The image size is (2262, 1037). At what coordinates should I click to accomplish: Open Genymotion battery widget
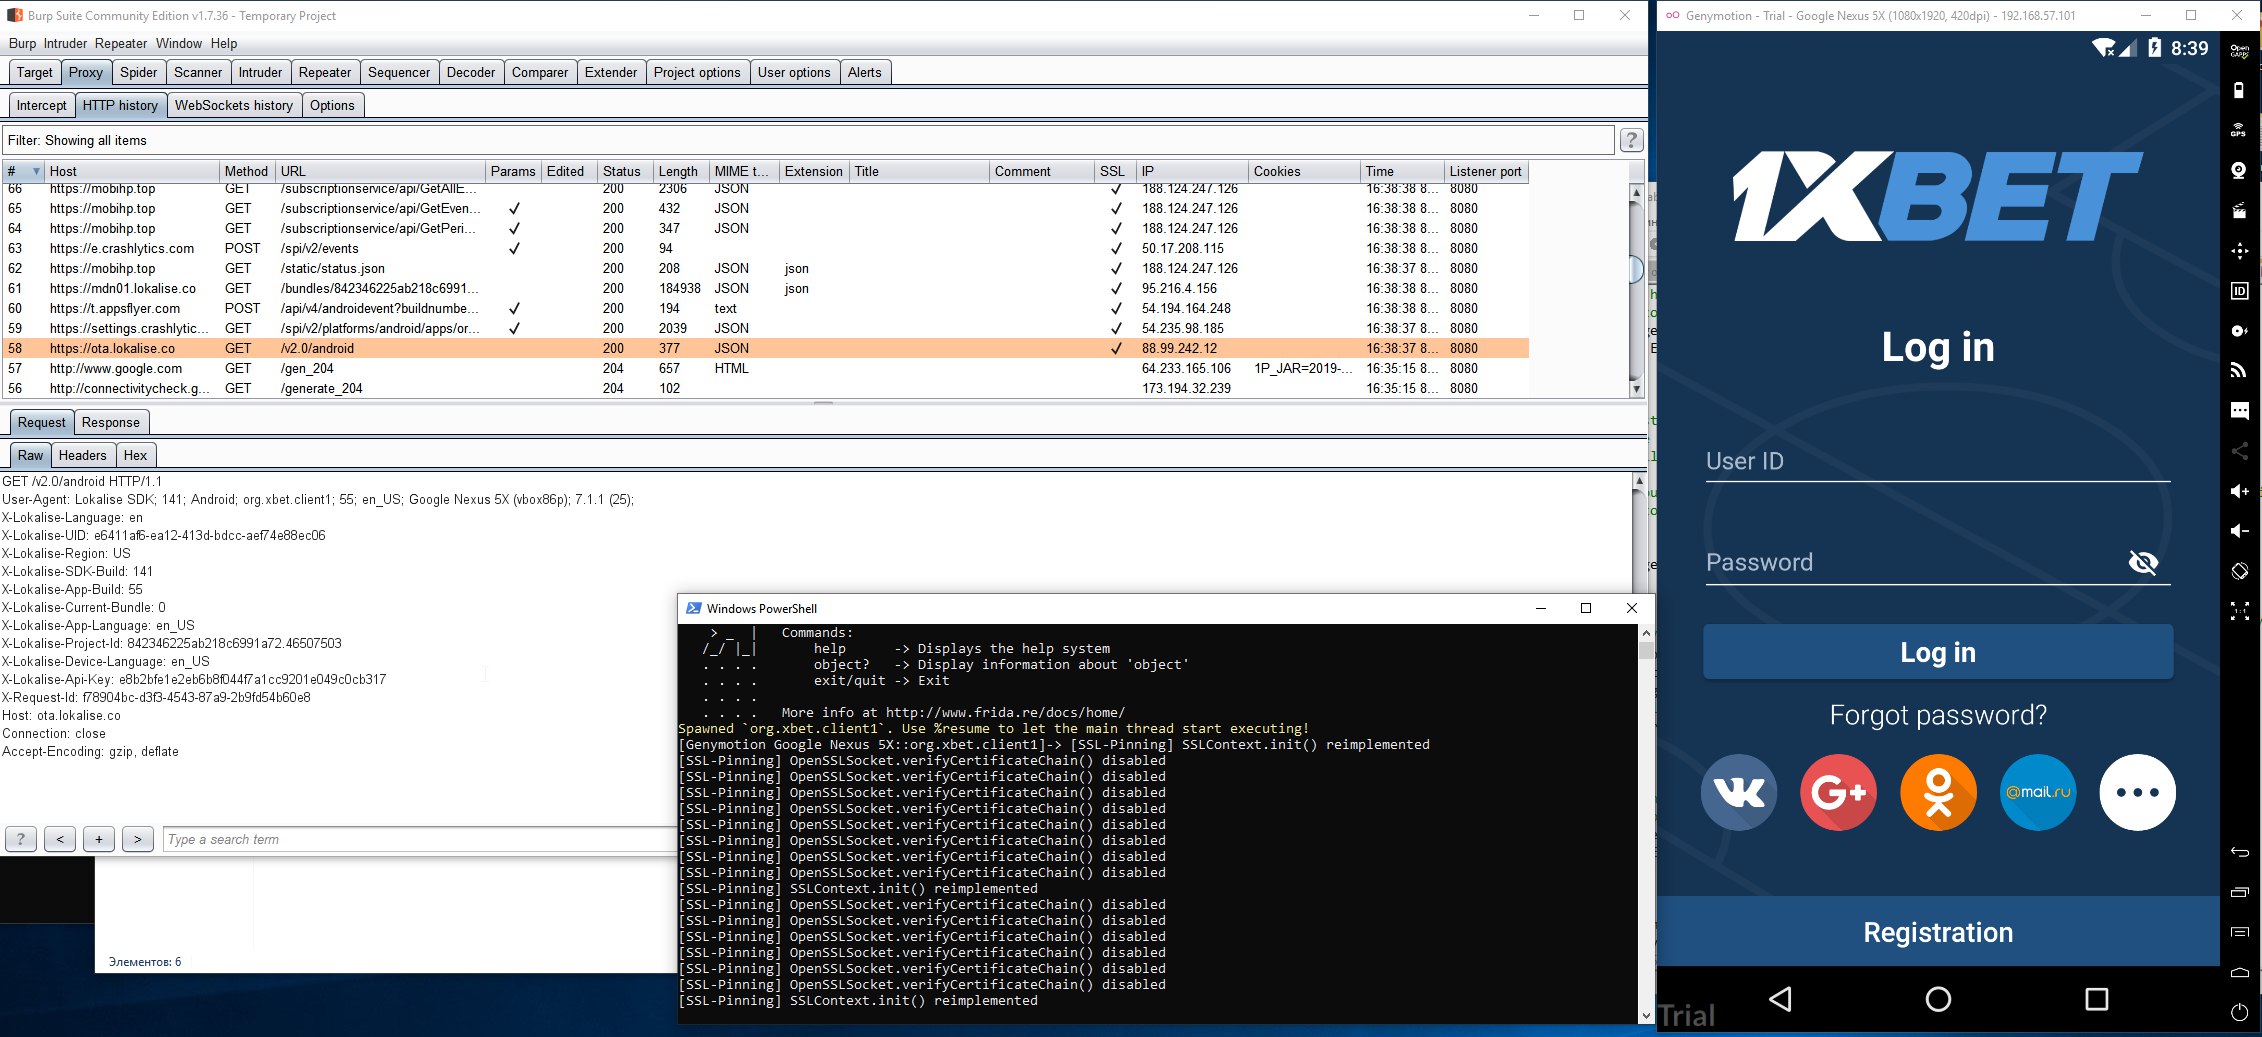[2240, 90]
